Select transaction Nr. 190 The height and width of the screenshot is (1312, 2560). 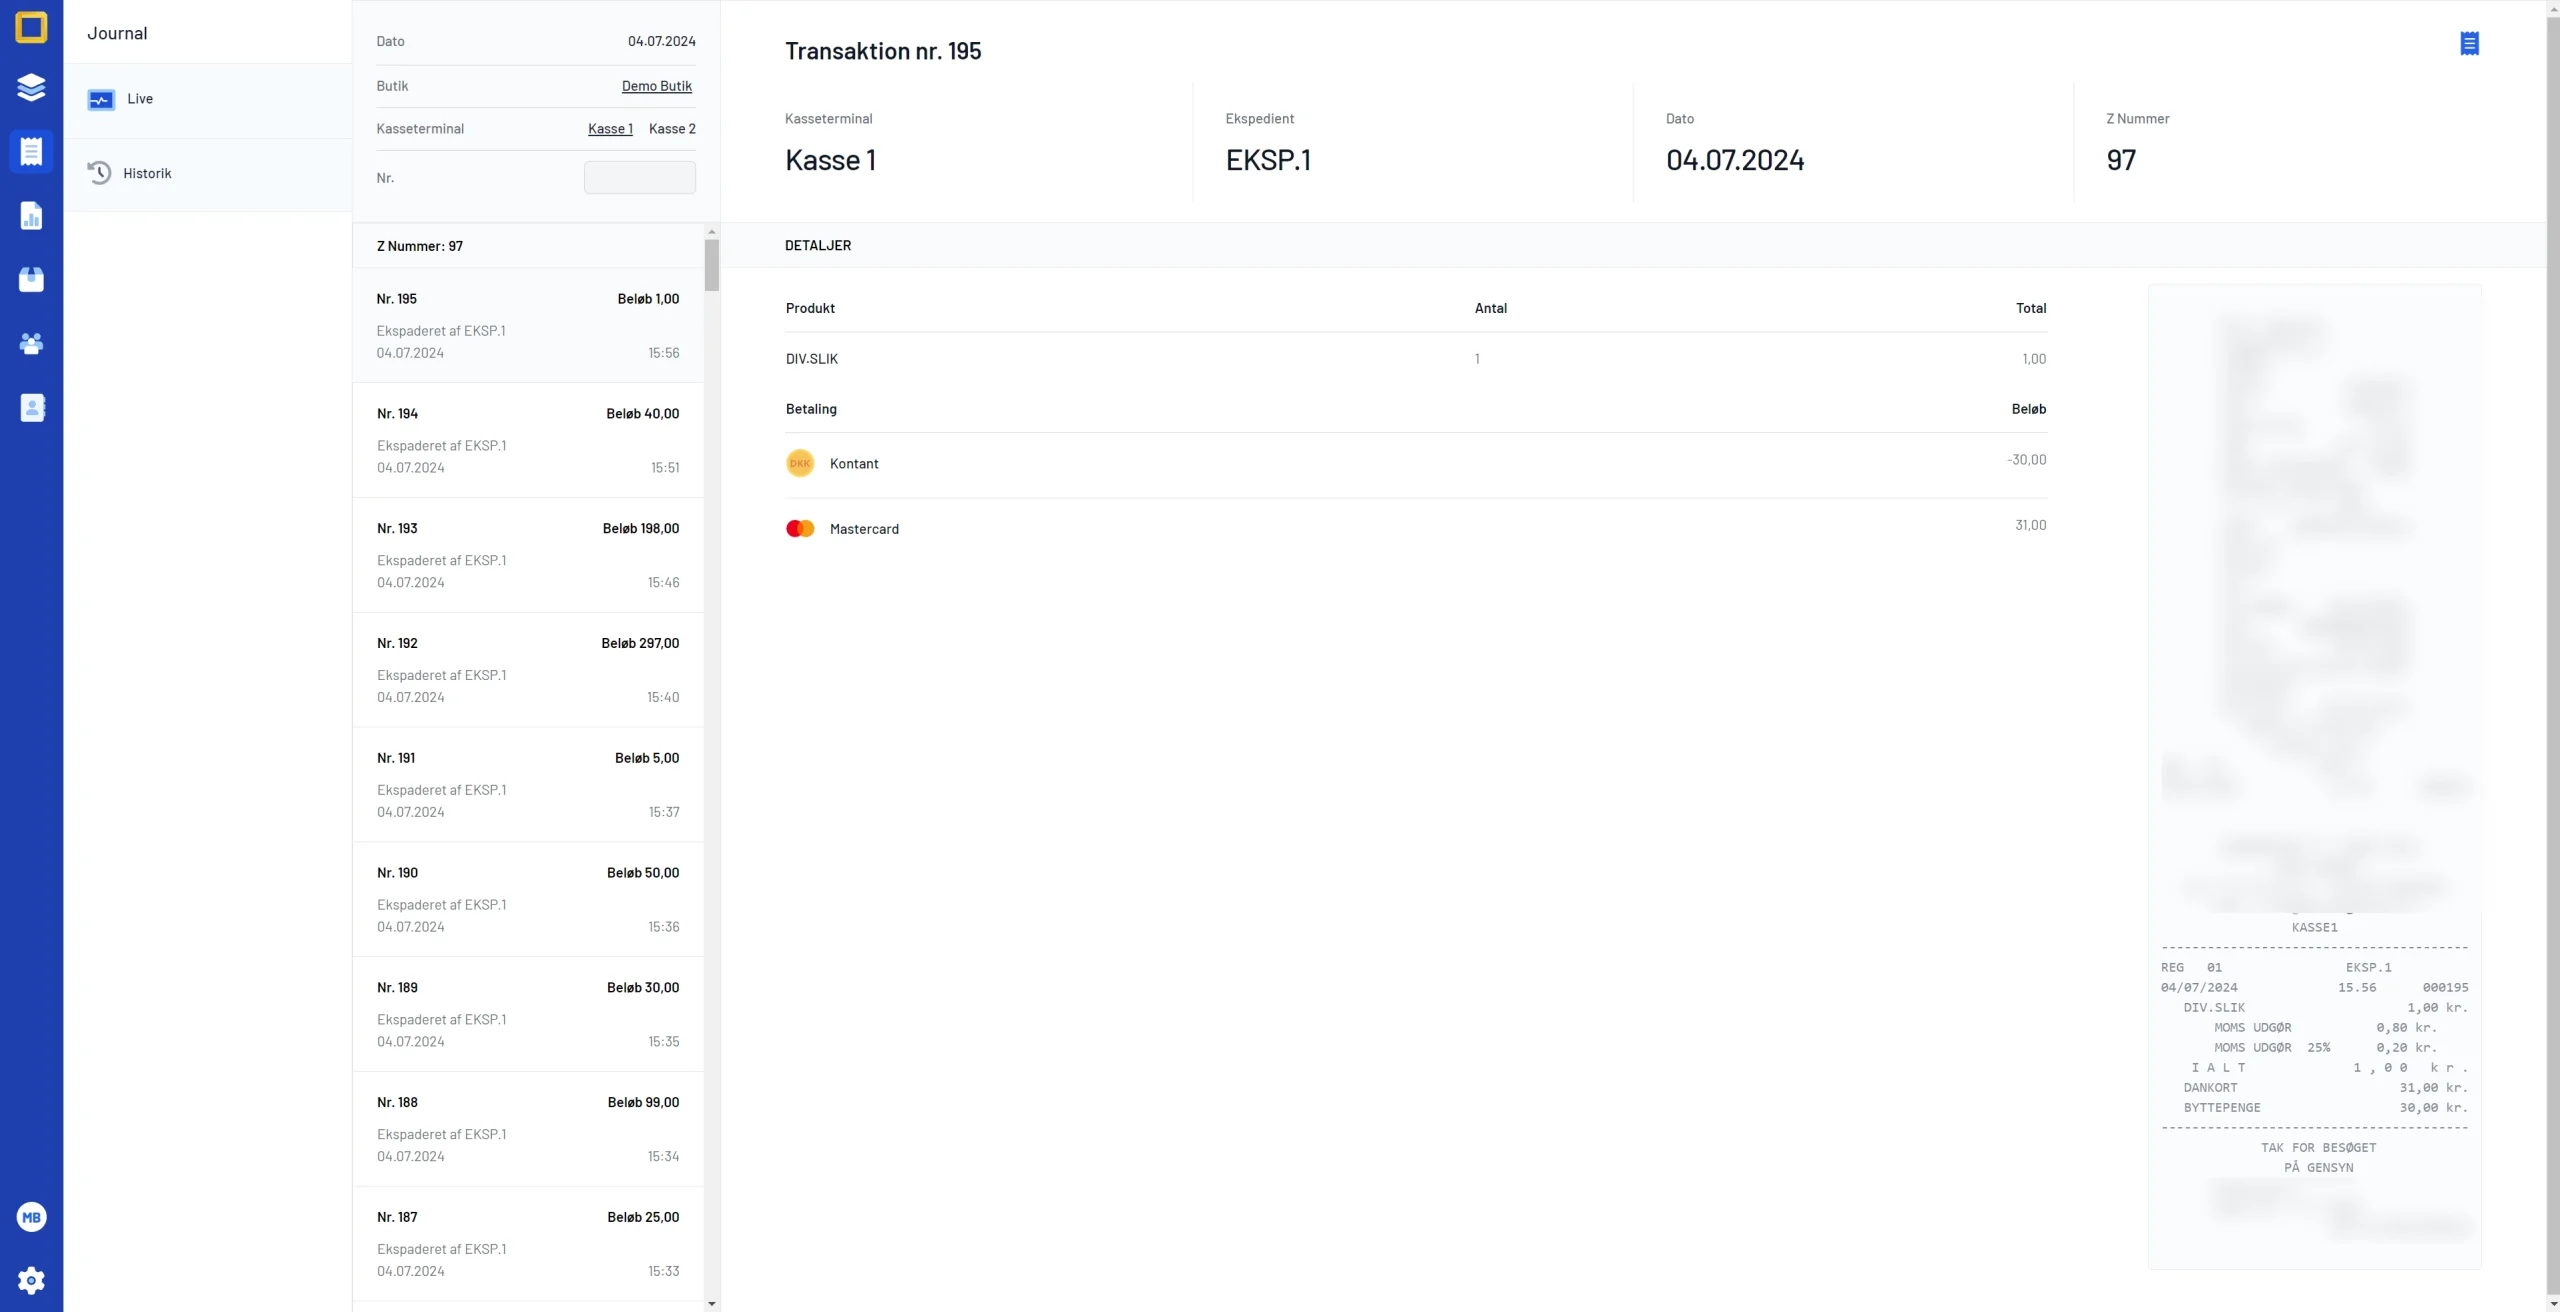(x=528, y=900)
